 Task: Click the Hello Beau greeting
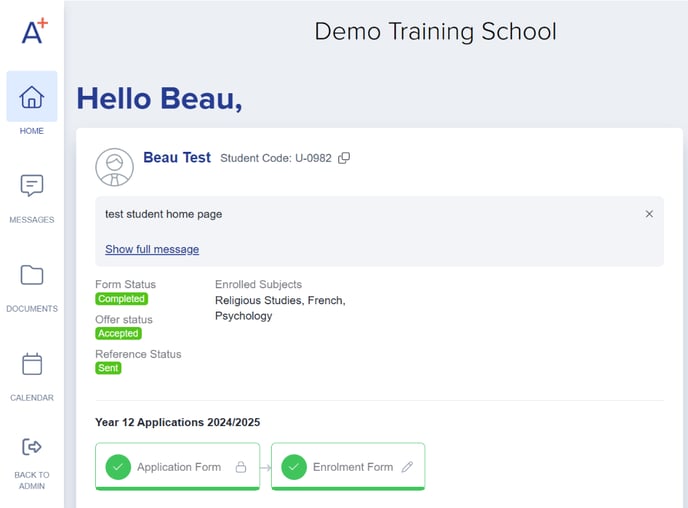click(159, 98)
